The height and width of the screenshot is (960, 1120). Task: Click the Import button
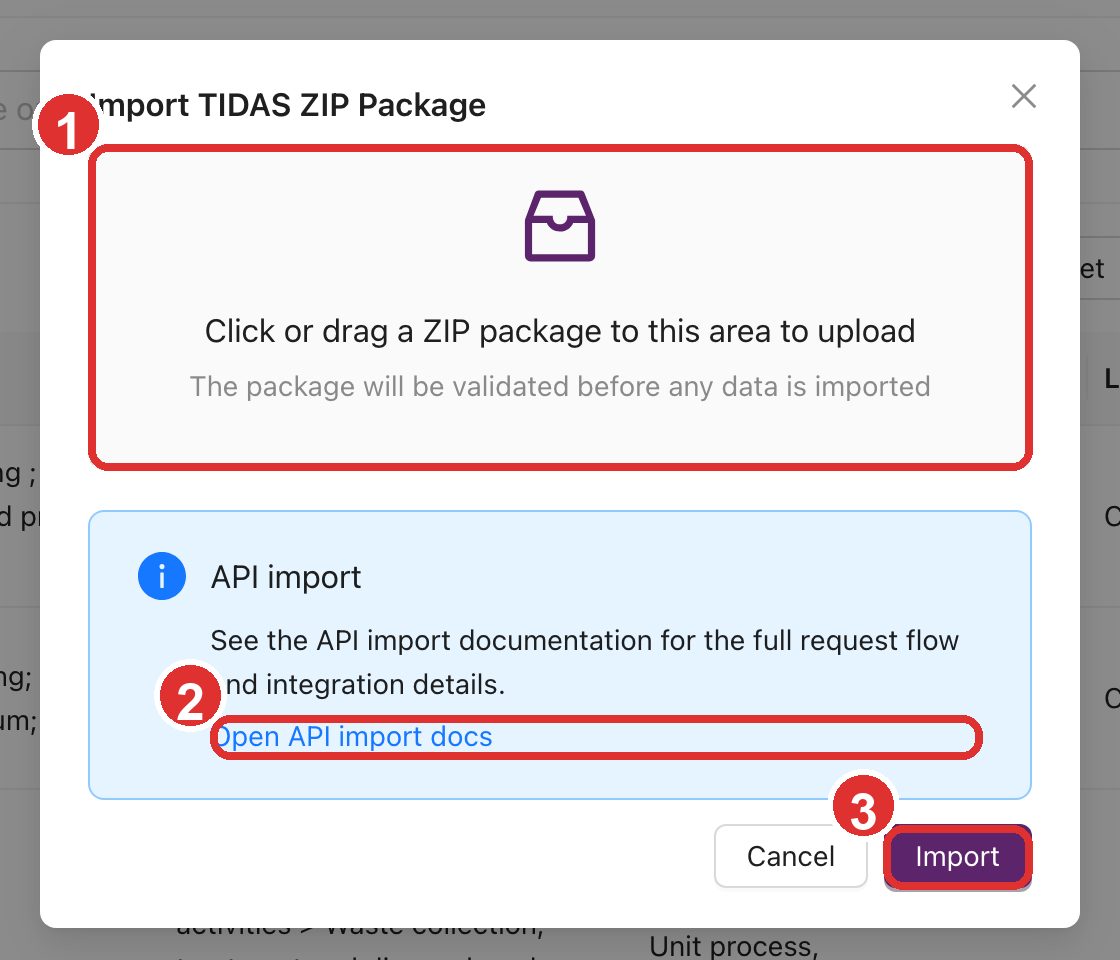[x=957, y=856]
